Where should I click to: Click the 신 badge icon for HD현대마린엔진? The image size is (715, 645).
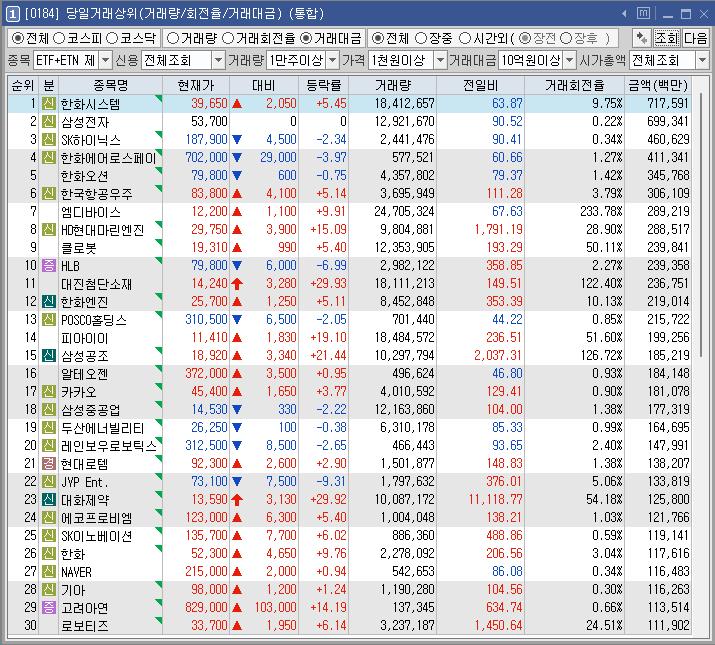tap(49, 229)
